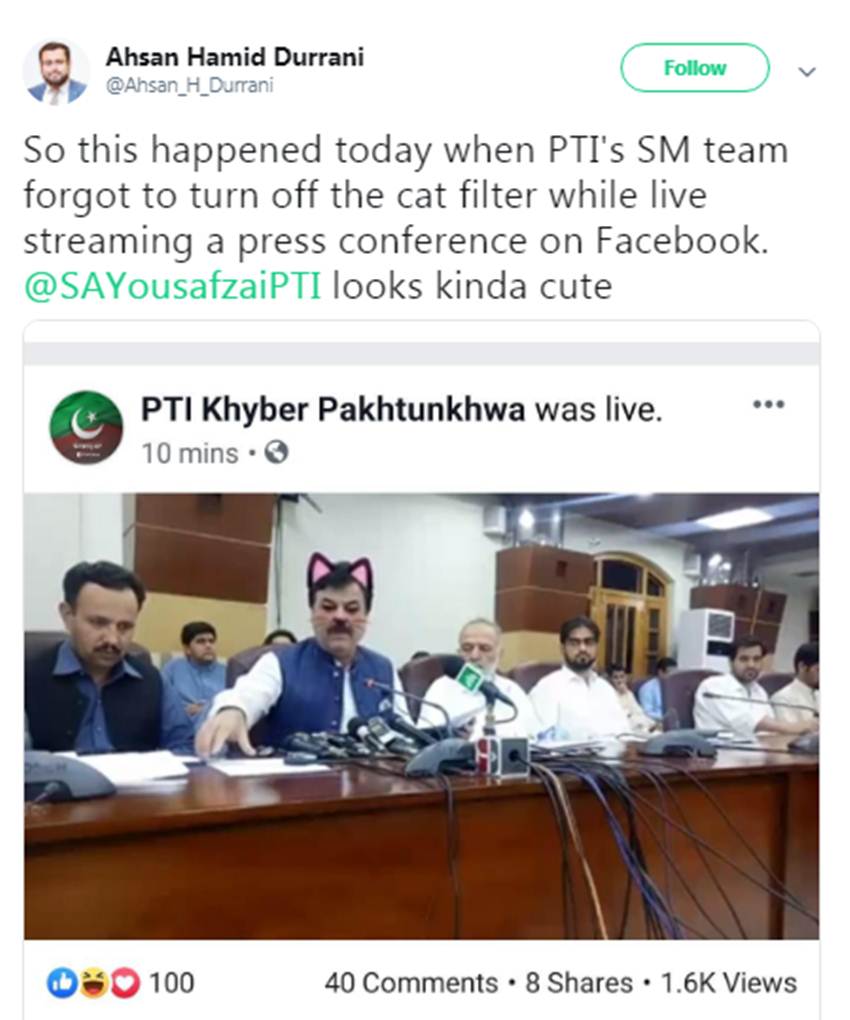Open Ahsan Hamid Durrani's profile avatar
The width and height of the screenshot is (850, 1020).
coord(55,72)
